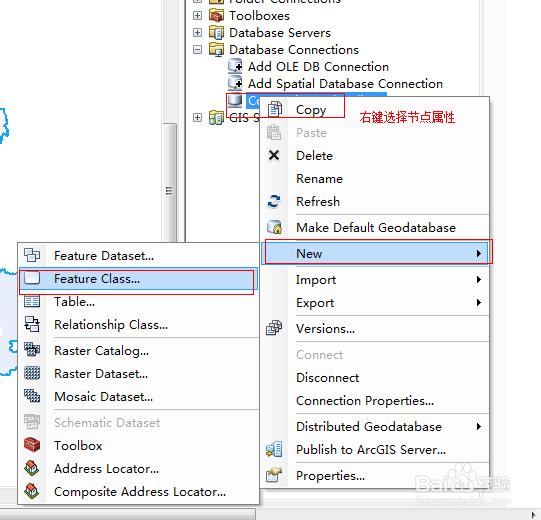Click the Refresh arrows icon

coord(274,201)
